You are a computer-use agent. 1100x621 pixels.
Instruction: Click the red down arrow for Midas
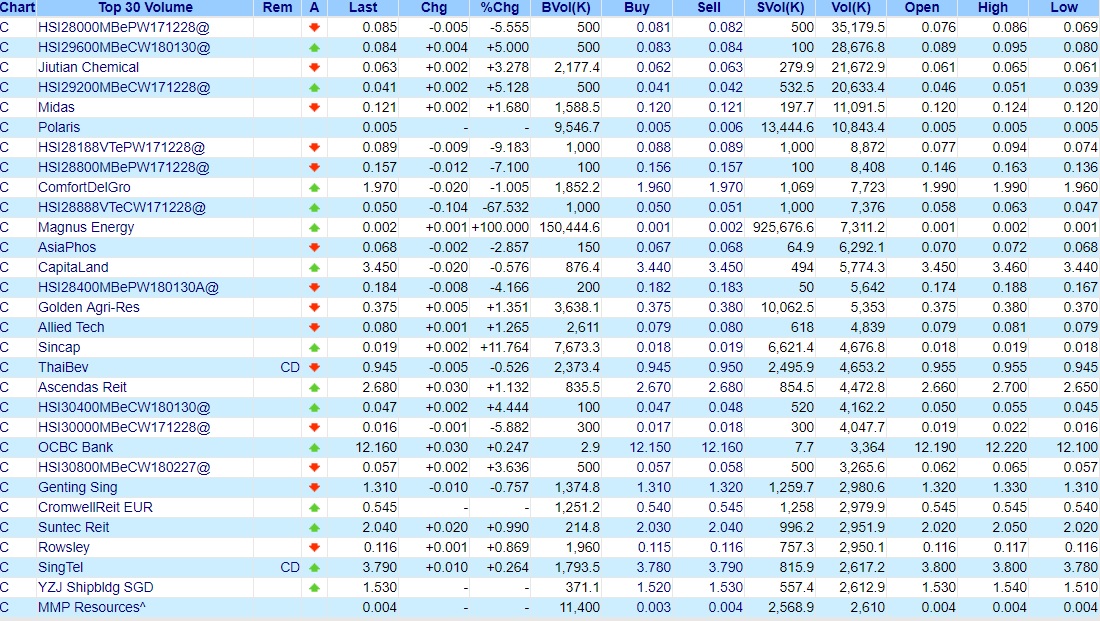pyautogui.click(x=314, y=107)
